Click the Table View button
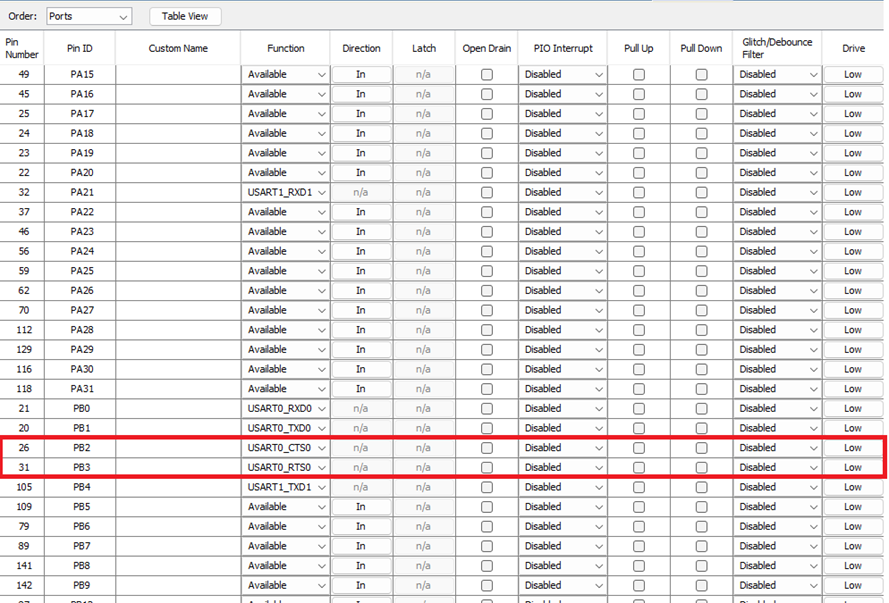Screen dimensions: 889x603 185,16
